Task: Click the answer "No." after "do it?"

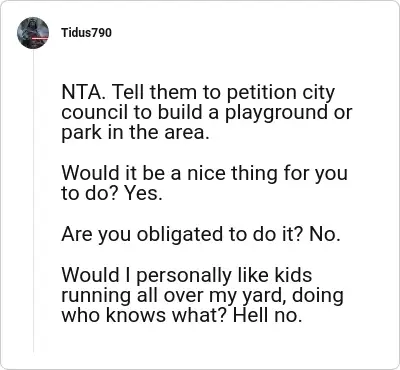Action: click(x=325, y=235)
